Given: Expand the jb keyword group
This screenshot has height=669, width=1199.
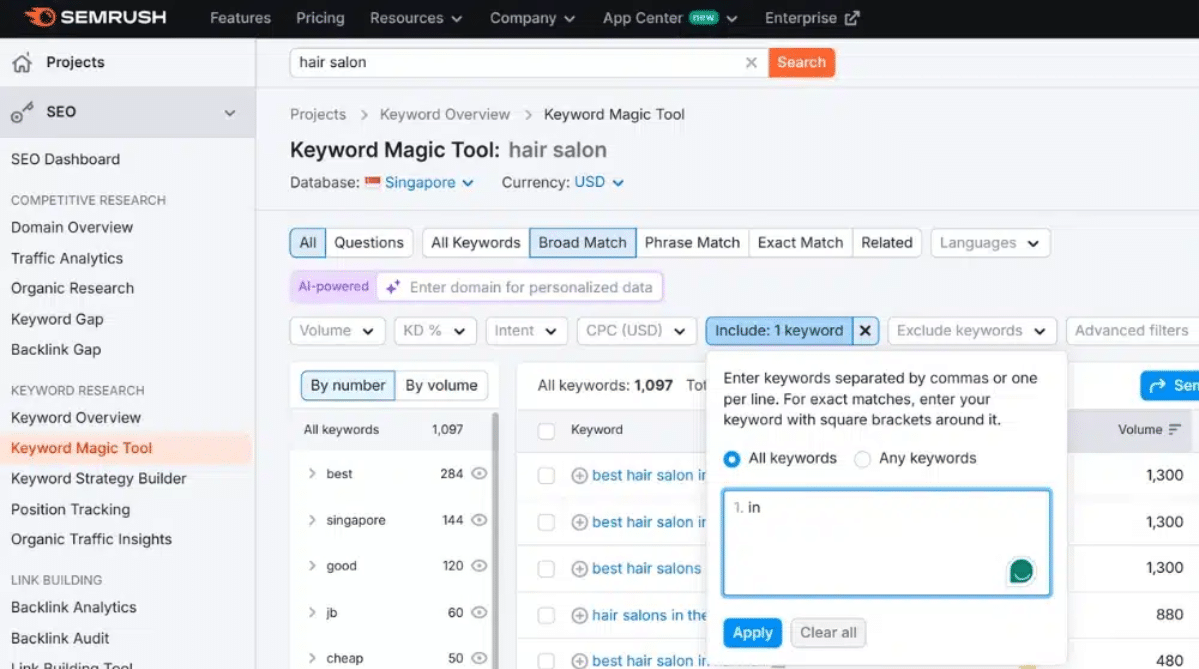Looking at the screenshot, I should (x=312, y=612).
